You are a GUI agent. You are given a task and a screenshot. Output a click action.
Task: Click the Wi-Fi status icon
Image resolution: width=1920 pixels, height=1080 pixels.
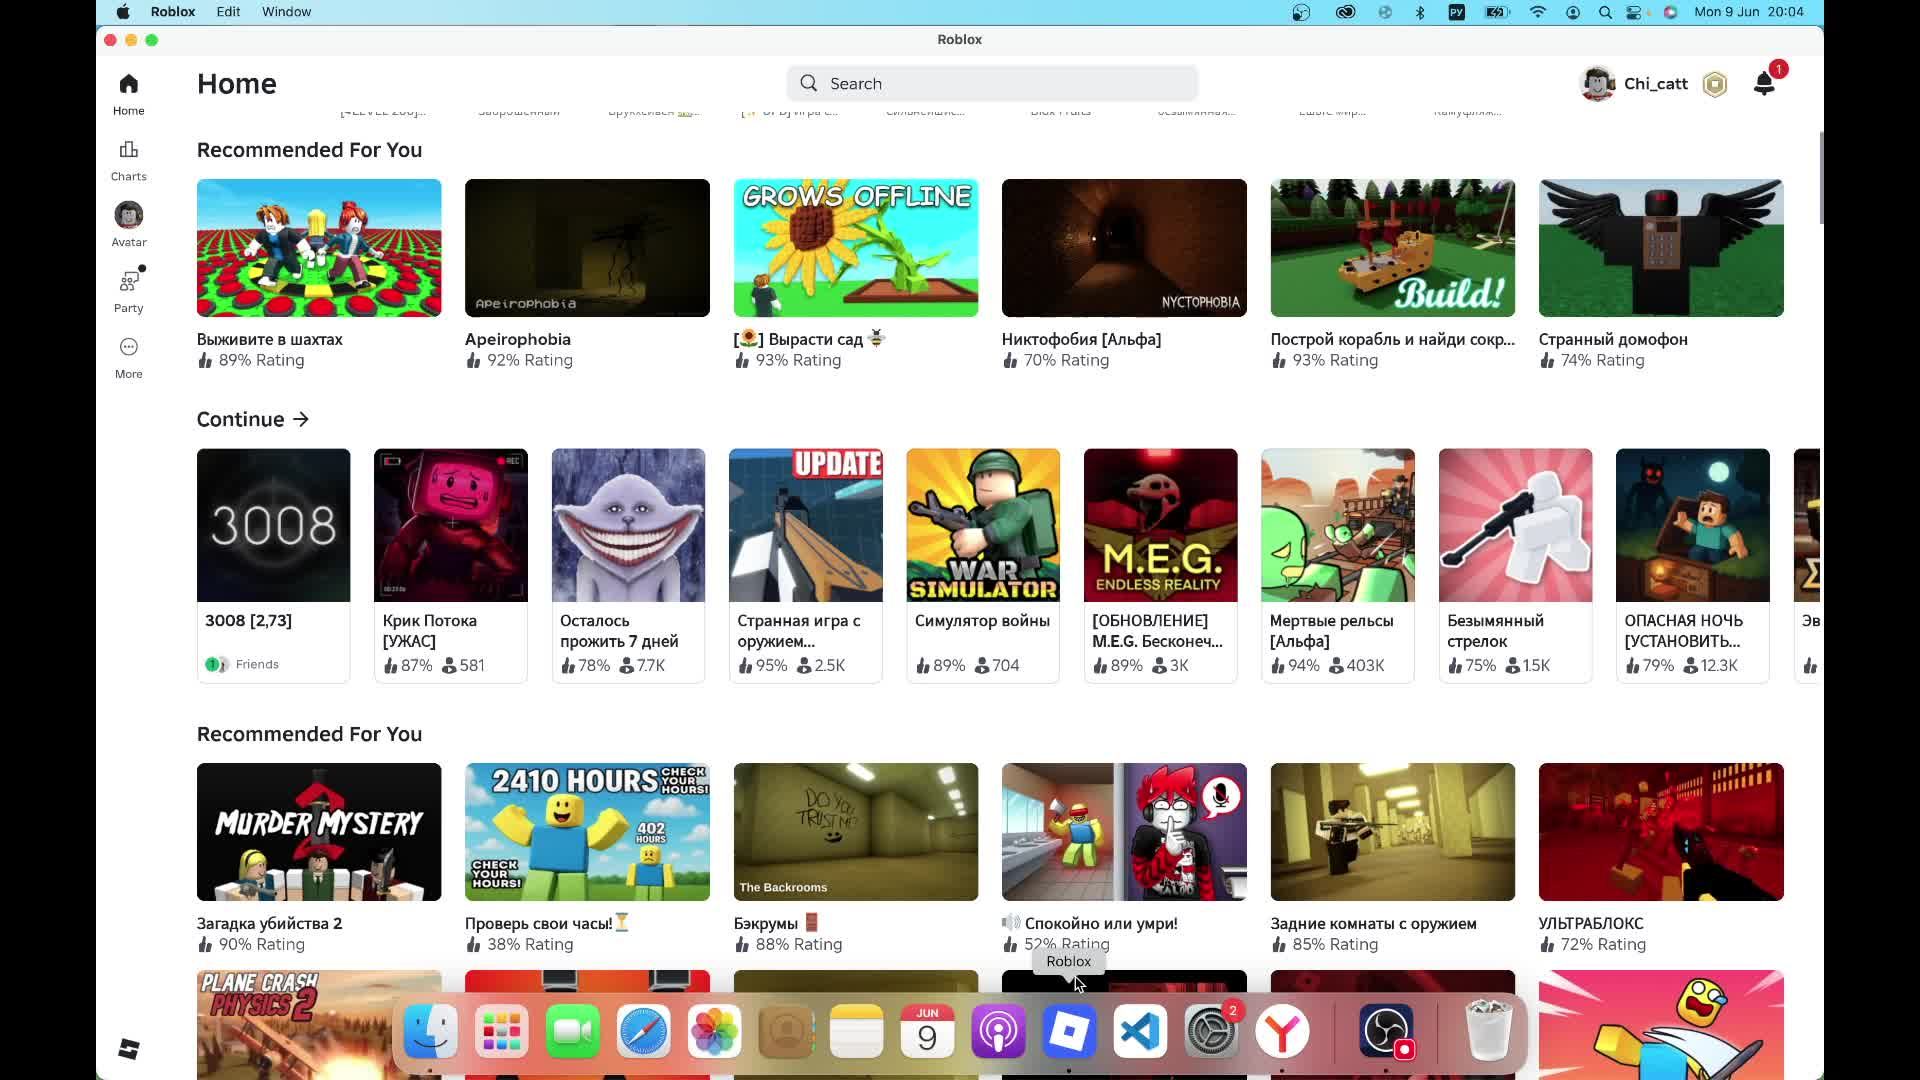point(1538,12)
